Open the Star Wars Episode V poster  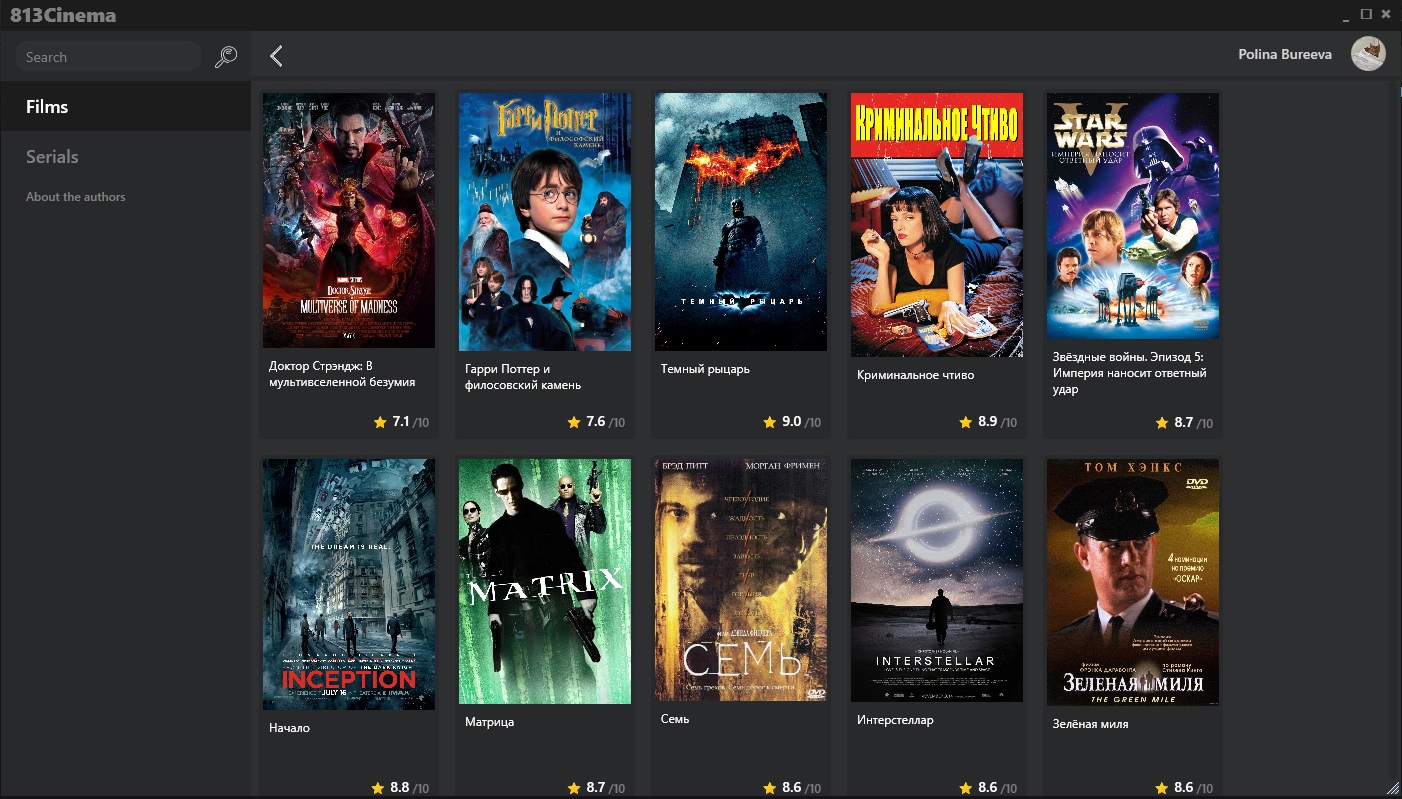click(1133, 216)
